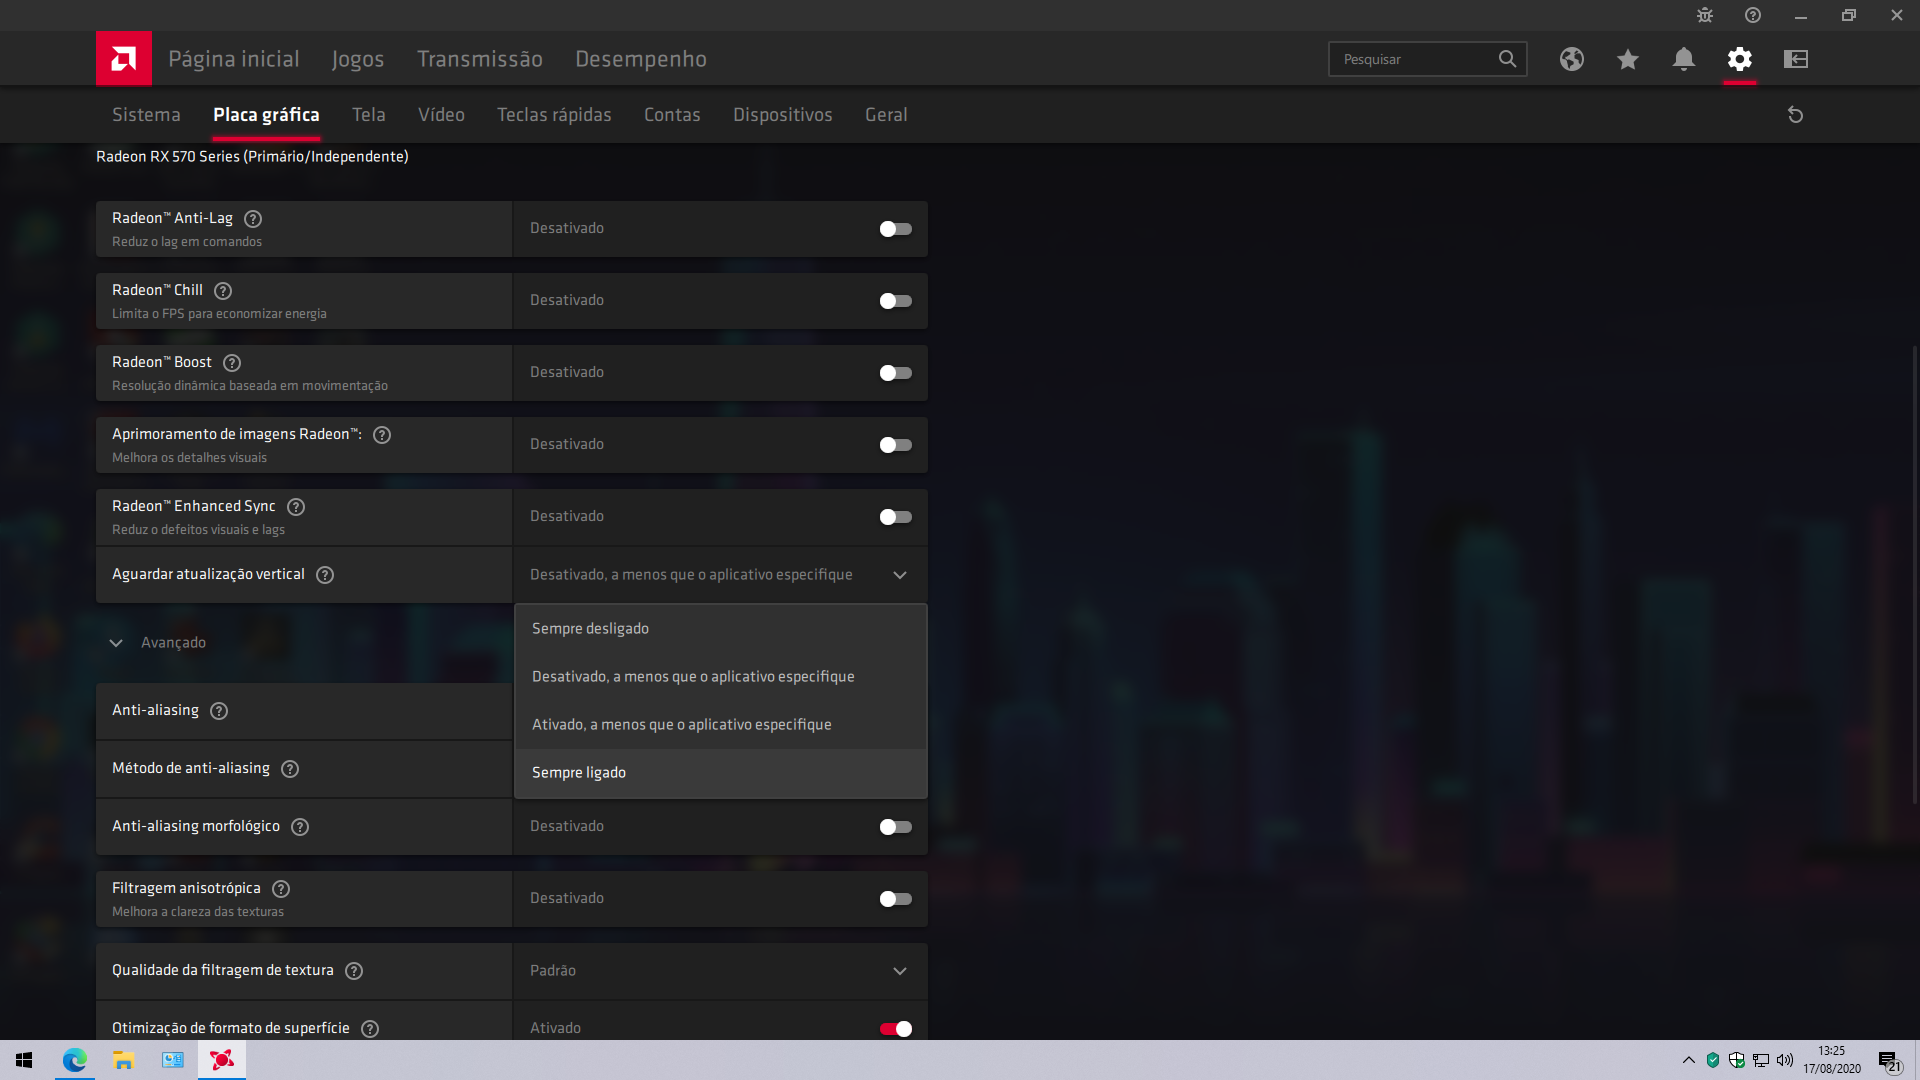The height and width of the screenshot is (1080, 1920).
Task: Open Windows action center notifications
Action: [1889, 1060]
